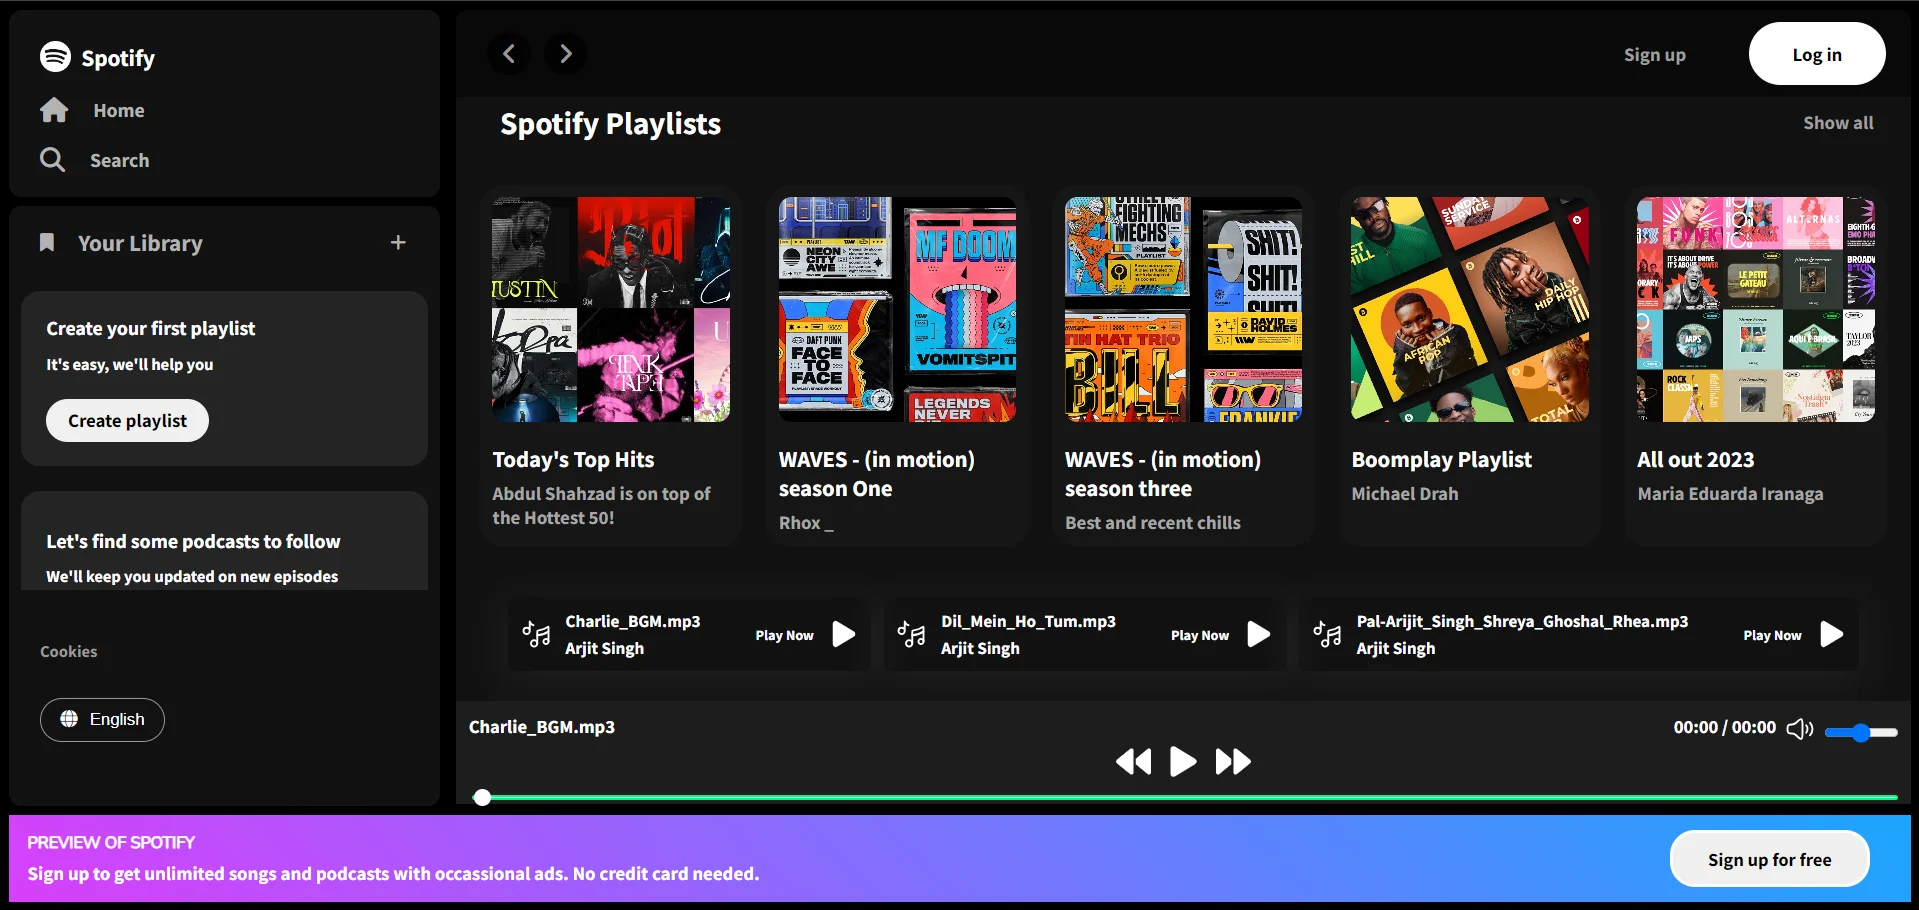This screenshot has height=910, width=1919.
Task: Click current track name Charlie_BGM.mp3 in player
Action: (541, 727)
